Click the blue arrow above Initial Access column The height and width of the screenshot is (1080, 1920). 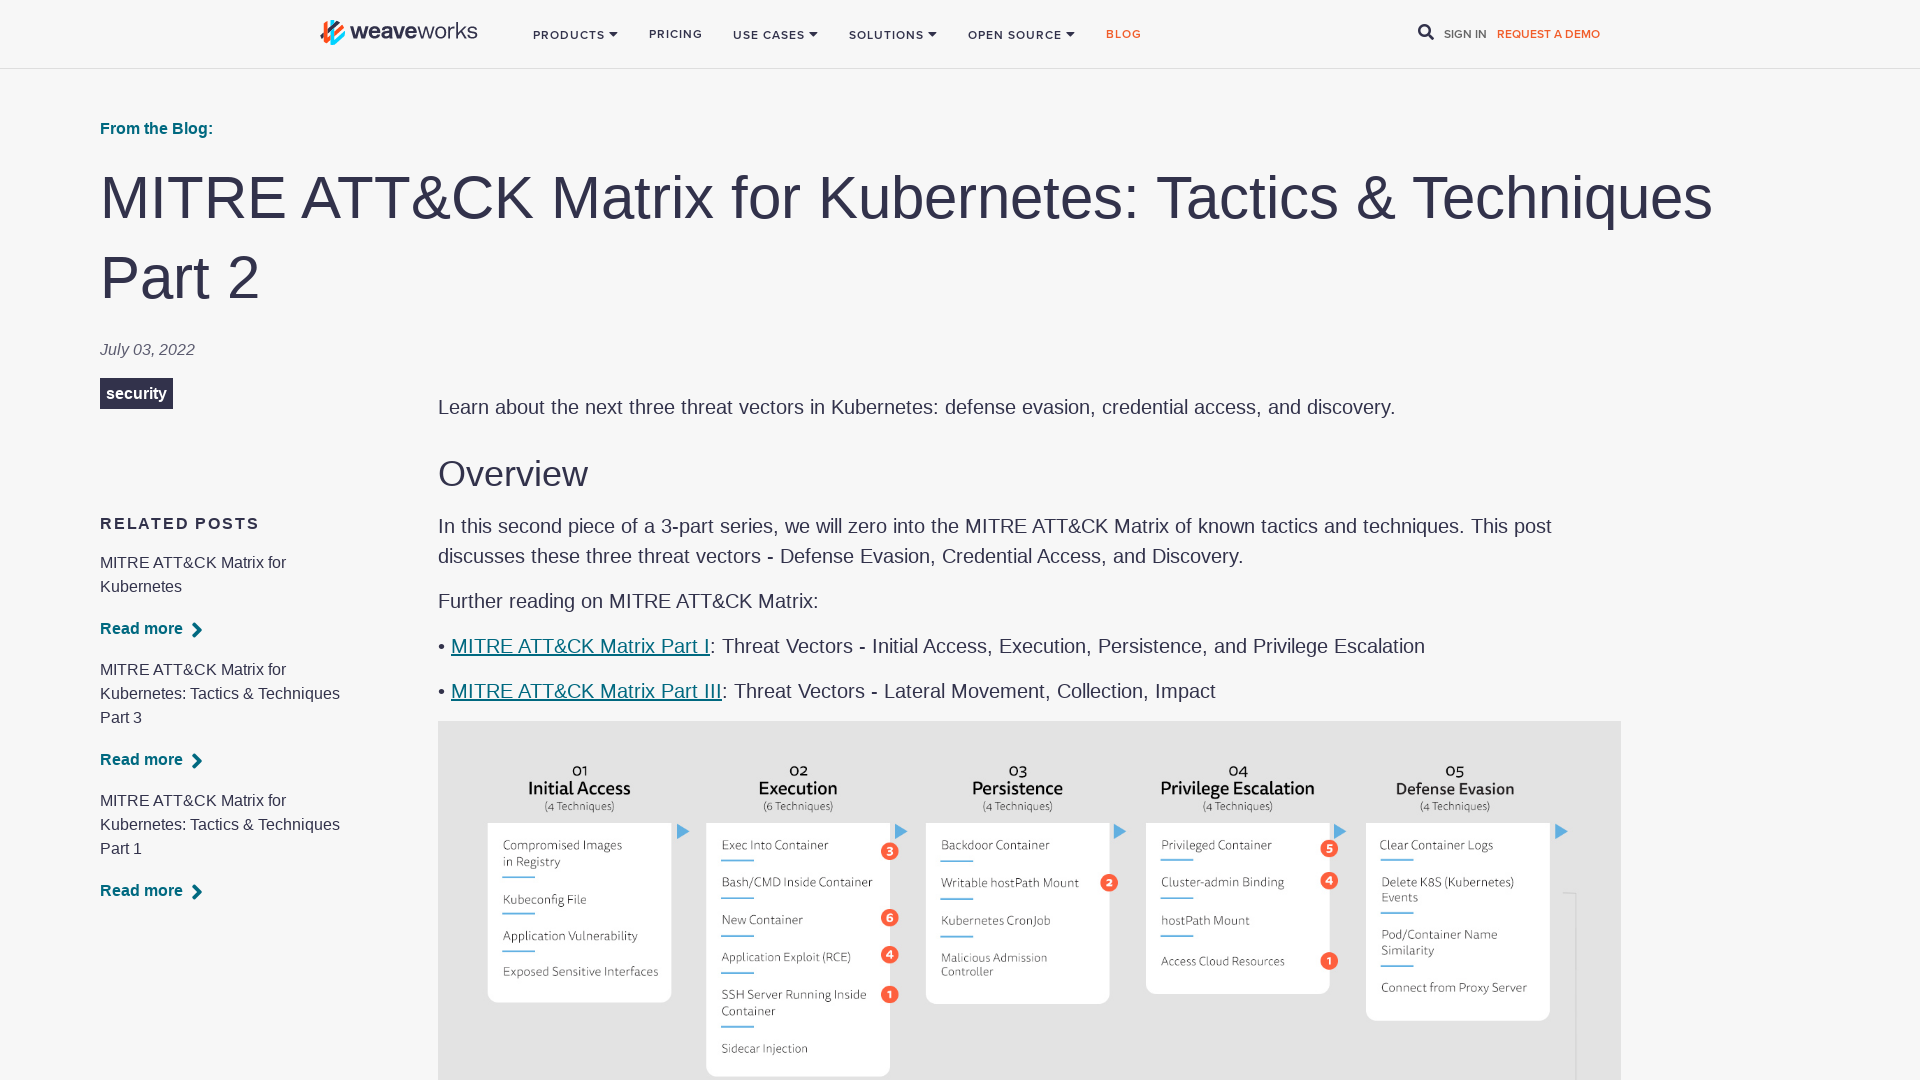(683, 831)
